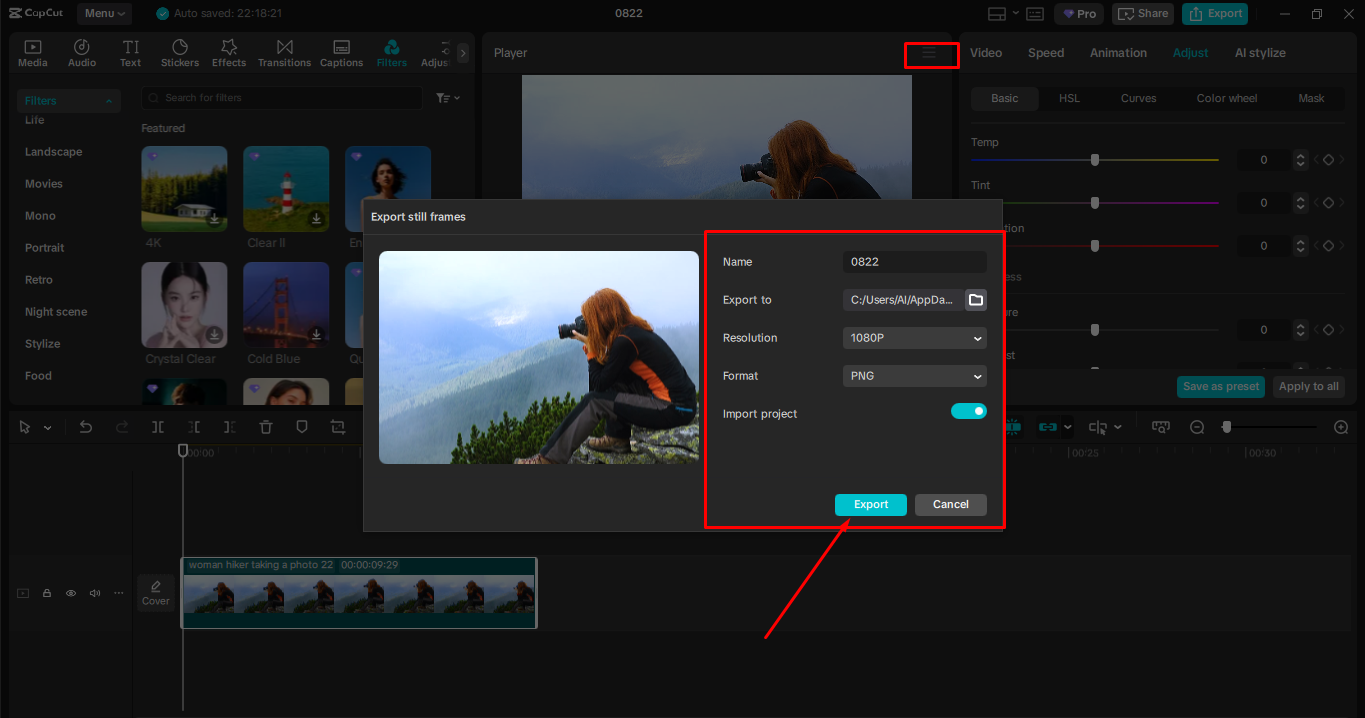
Task: Select the Split tool in the timeline toolbar
Action: 157,427
